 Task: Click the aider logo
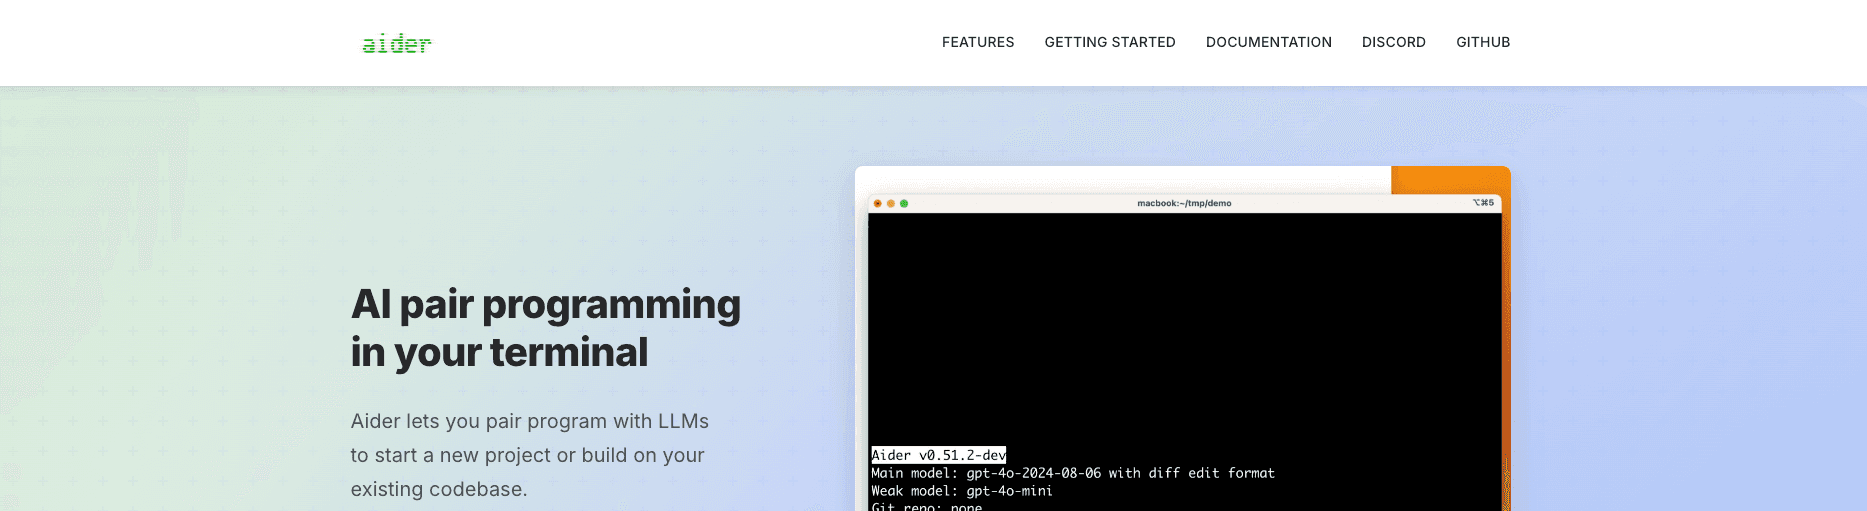tap(396, 43)
